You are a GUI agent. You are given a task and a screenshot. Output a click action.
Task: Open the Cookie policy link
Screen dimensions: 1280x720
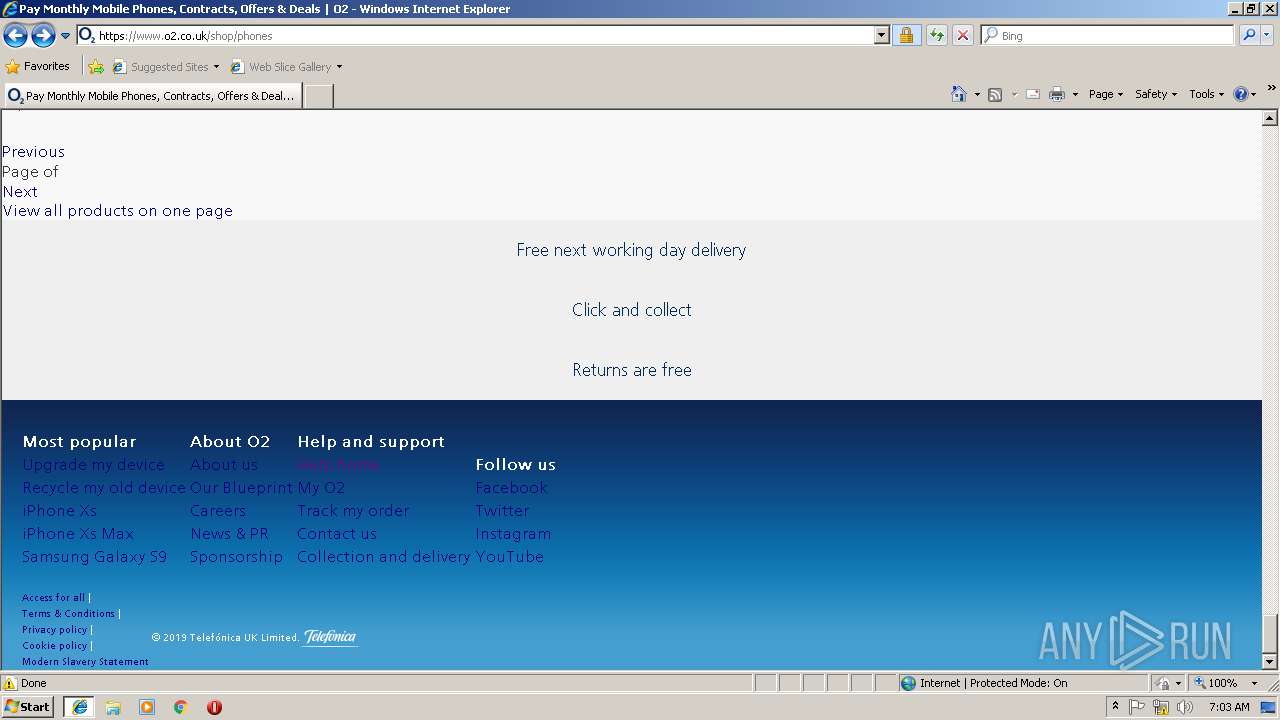click(54, 646)
